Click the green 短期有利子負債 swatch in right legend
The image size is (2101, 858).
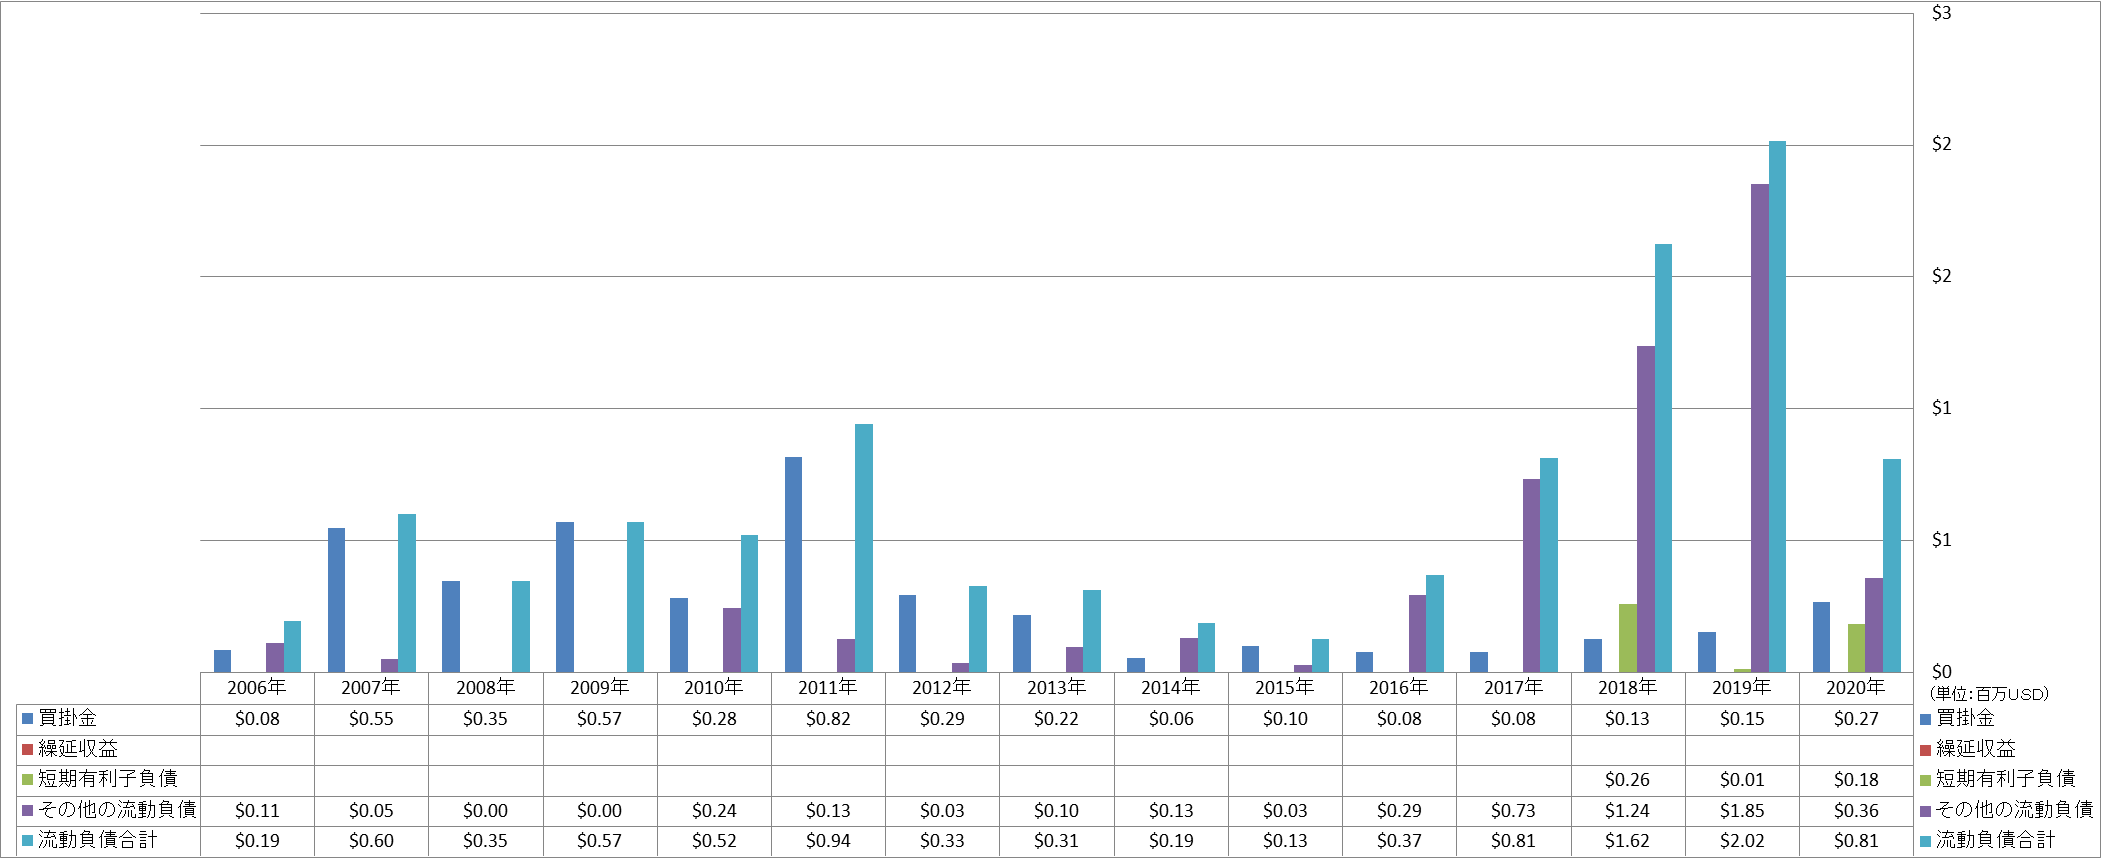1925,779
